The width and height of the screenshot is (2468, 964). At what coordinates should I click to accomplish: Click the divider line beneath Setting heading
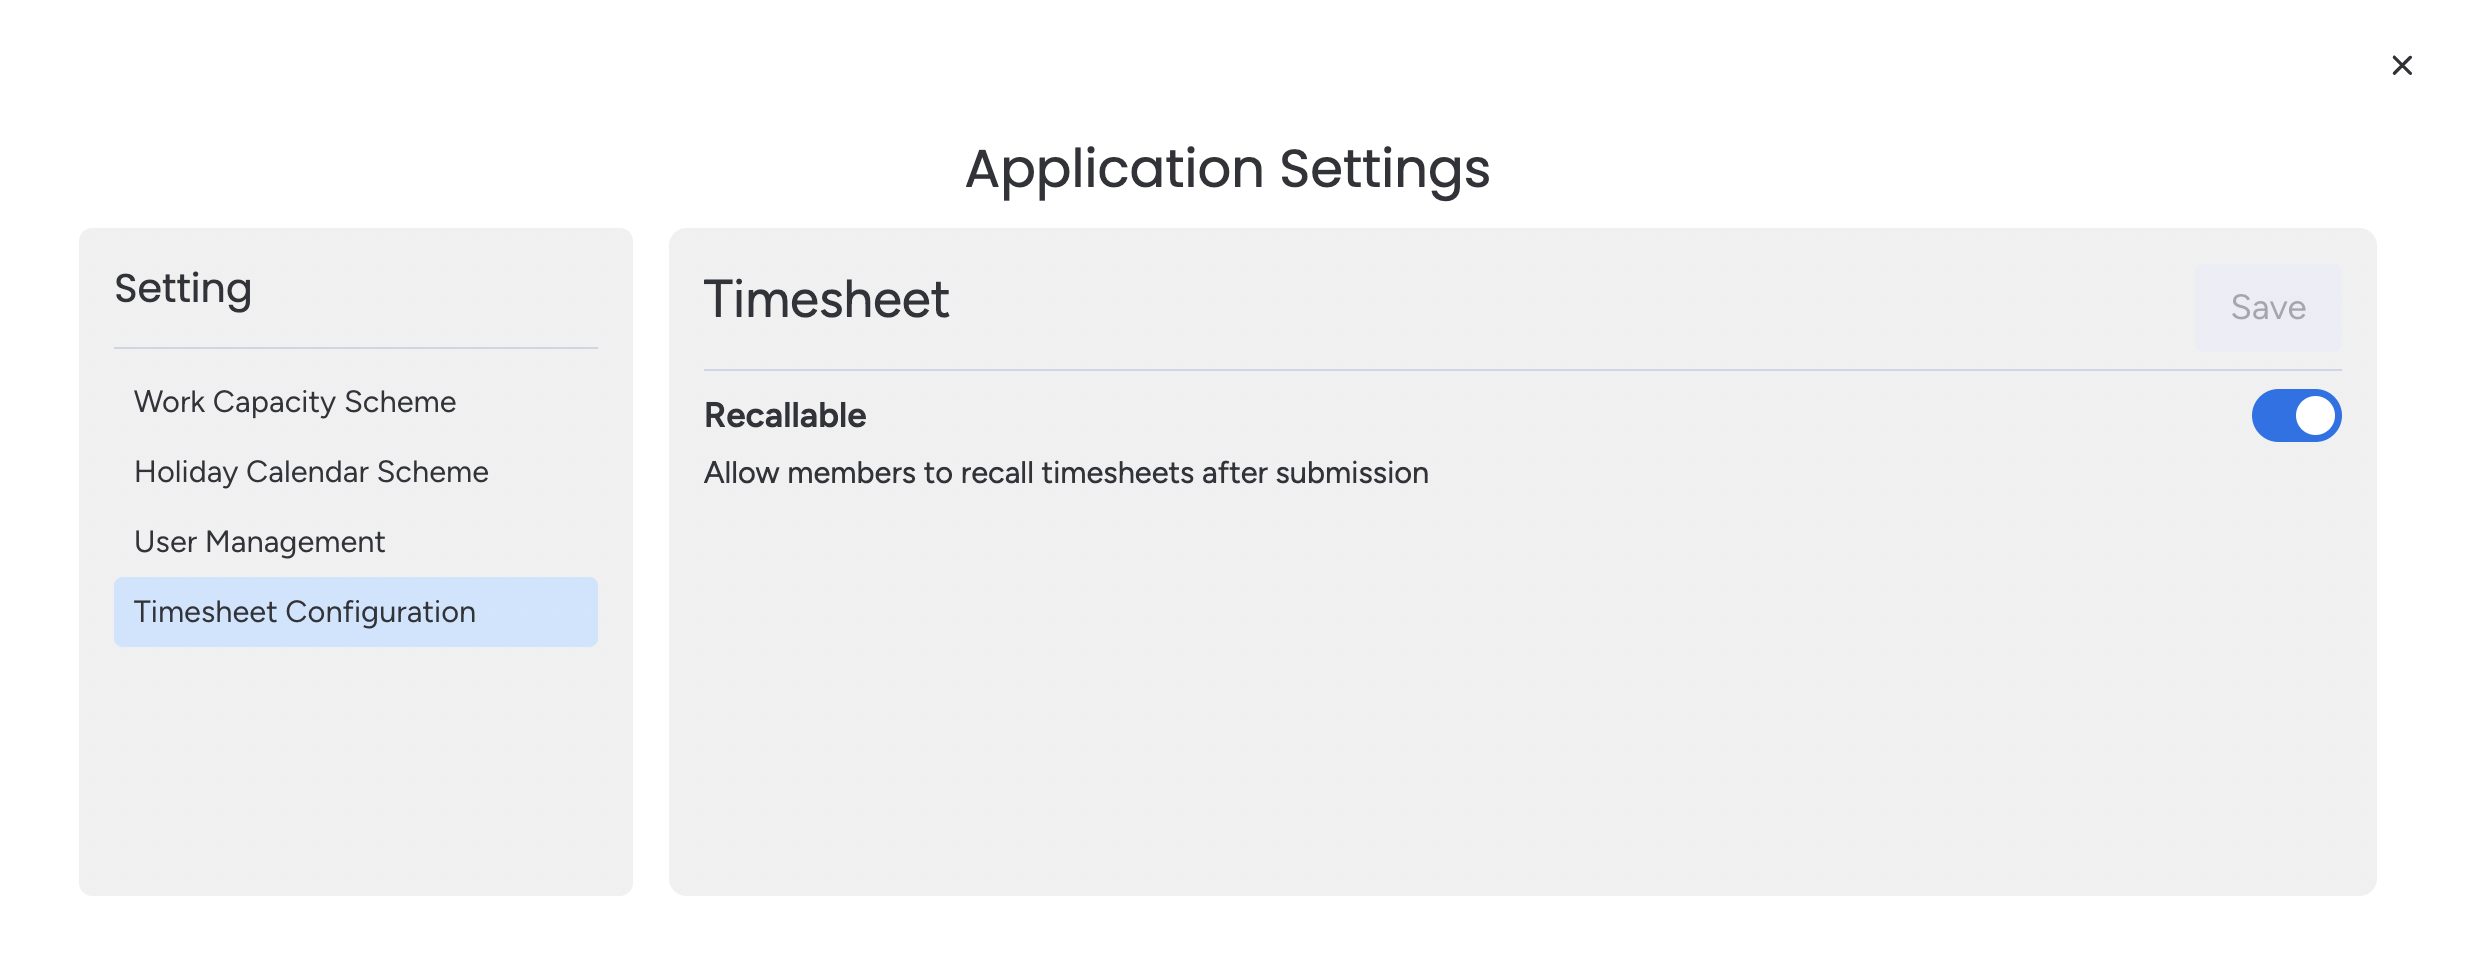pos(355,348)
